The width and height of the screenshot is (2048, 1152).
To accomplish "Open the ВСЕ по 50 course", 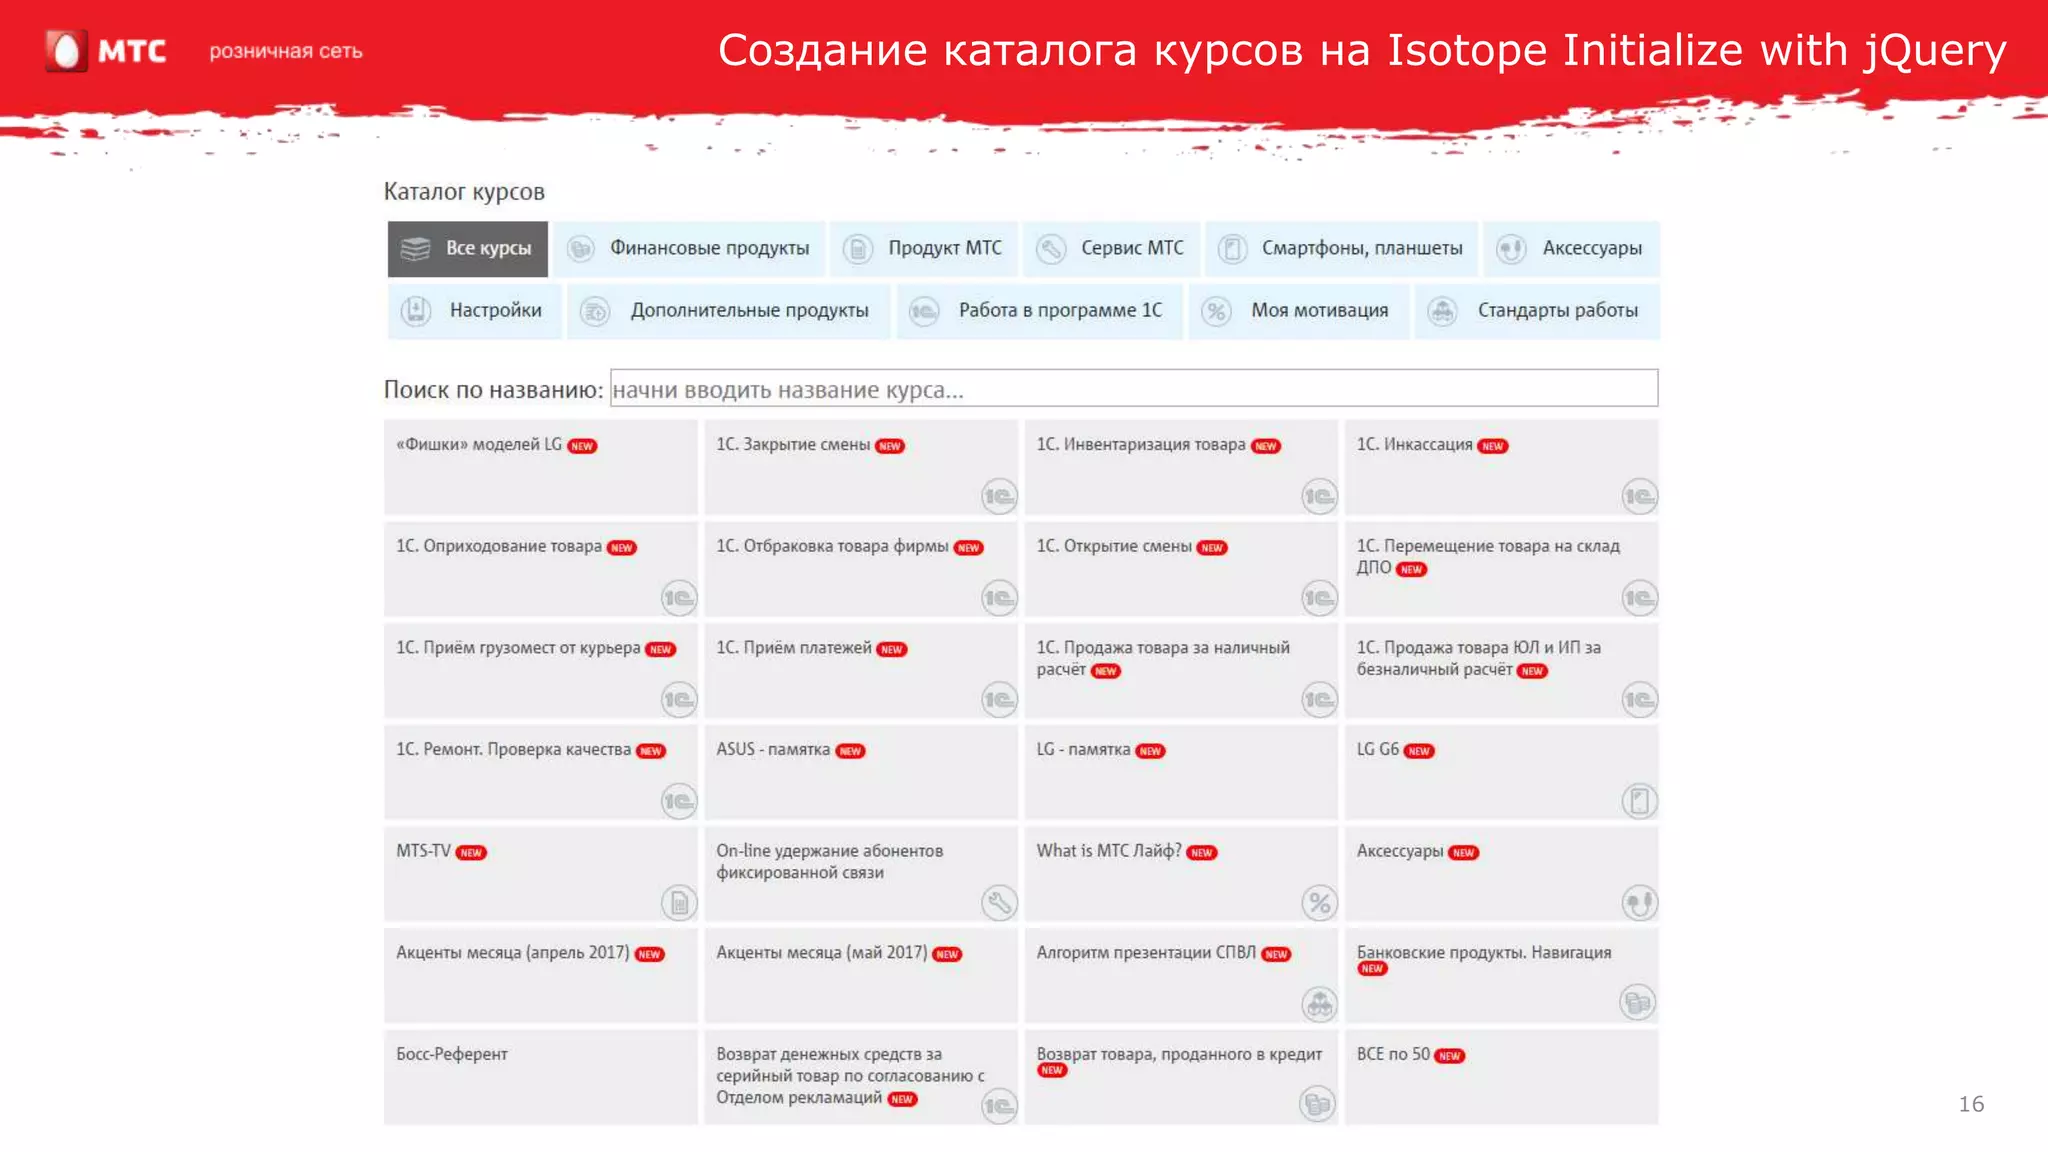I will pos(1501,1077).
